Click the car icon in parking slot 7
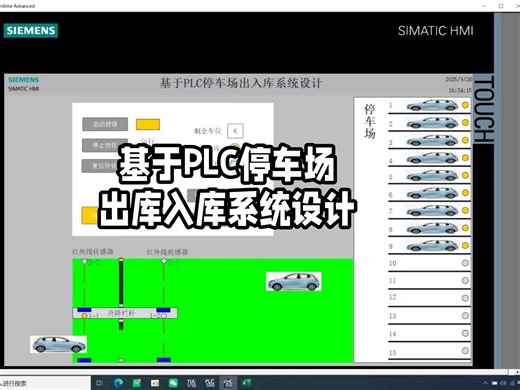 433,211
